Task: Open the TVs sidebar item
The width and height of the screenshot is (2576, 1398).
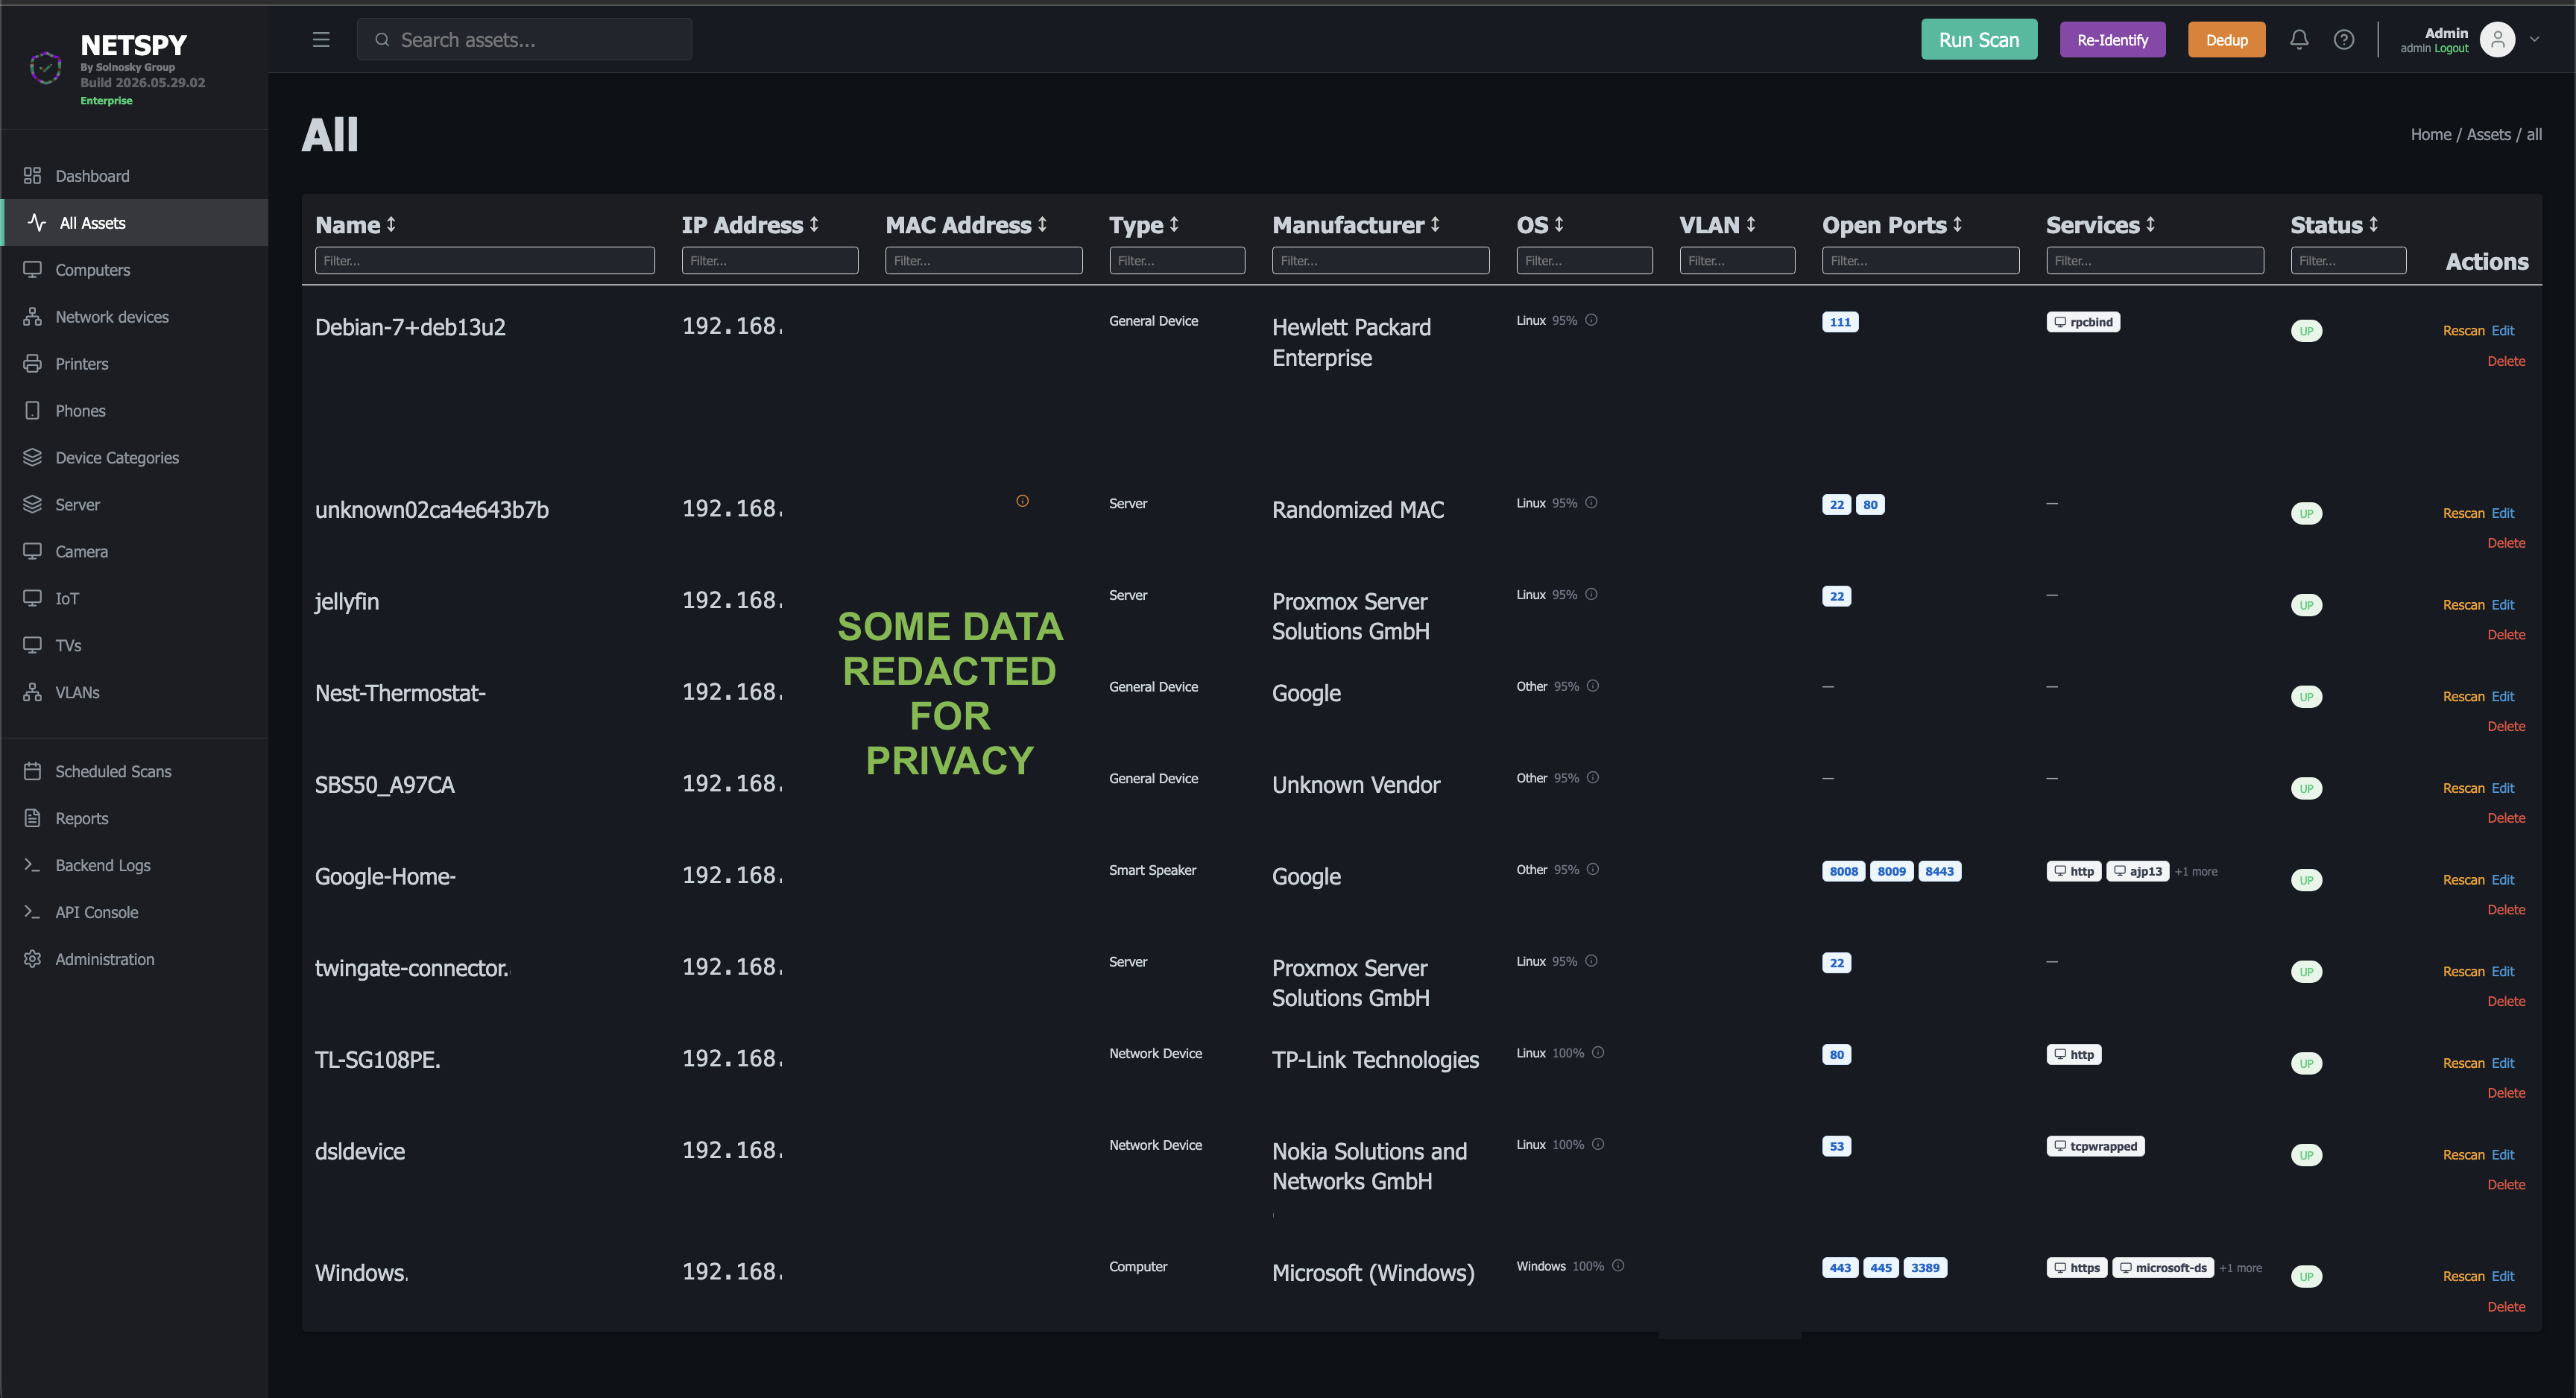Action: 135,646
